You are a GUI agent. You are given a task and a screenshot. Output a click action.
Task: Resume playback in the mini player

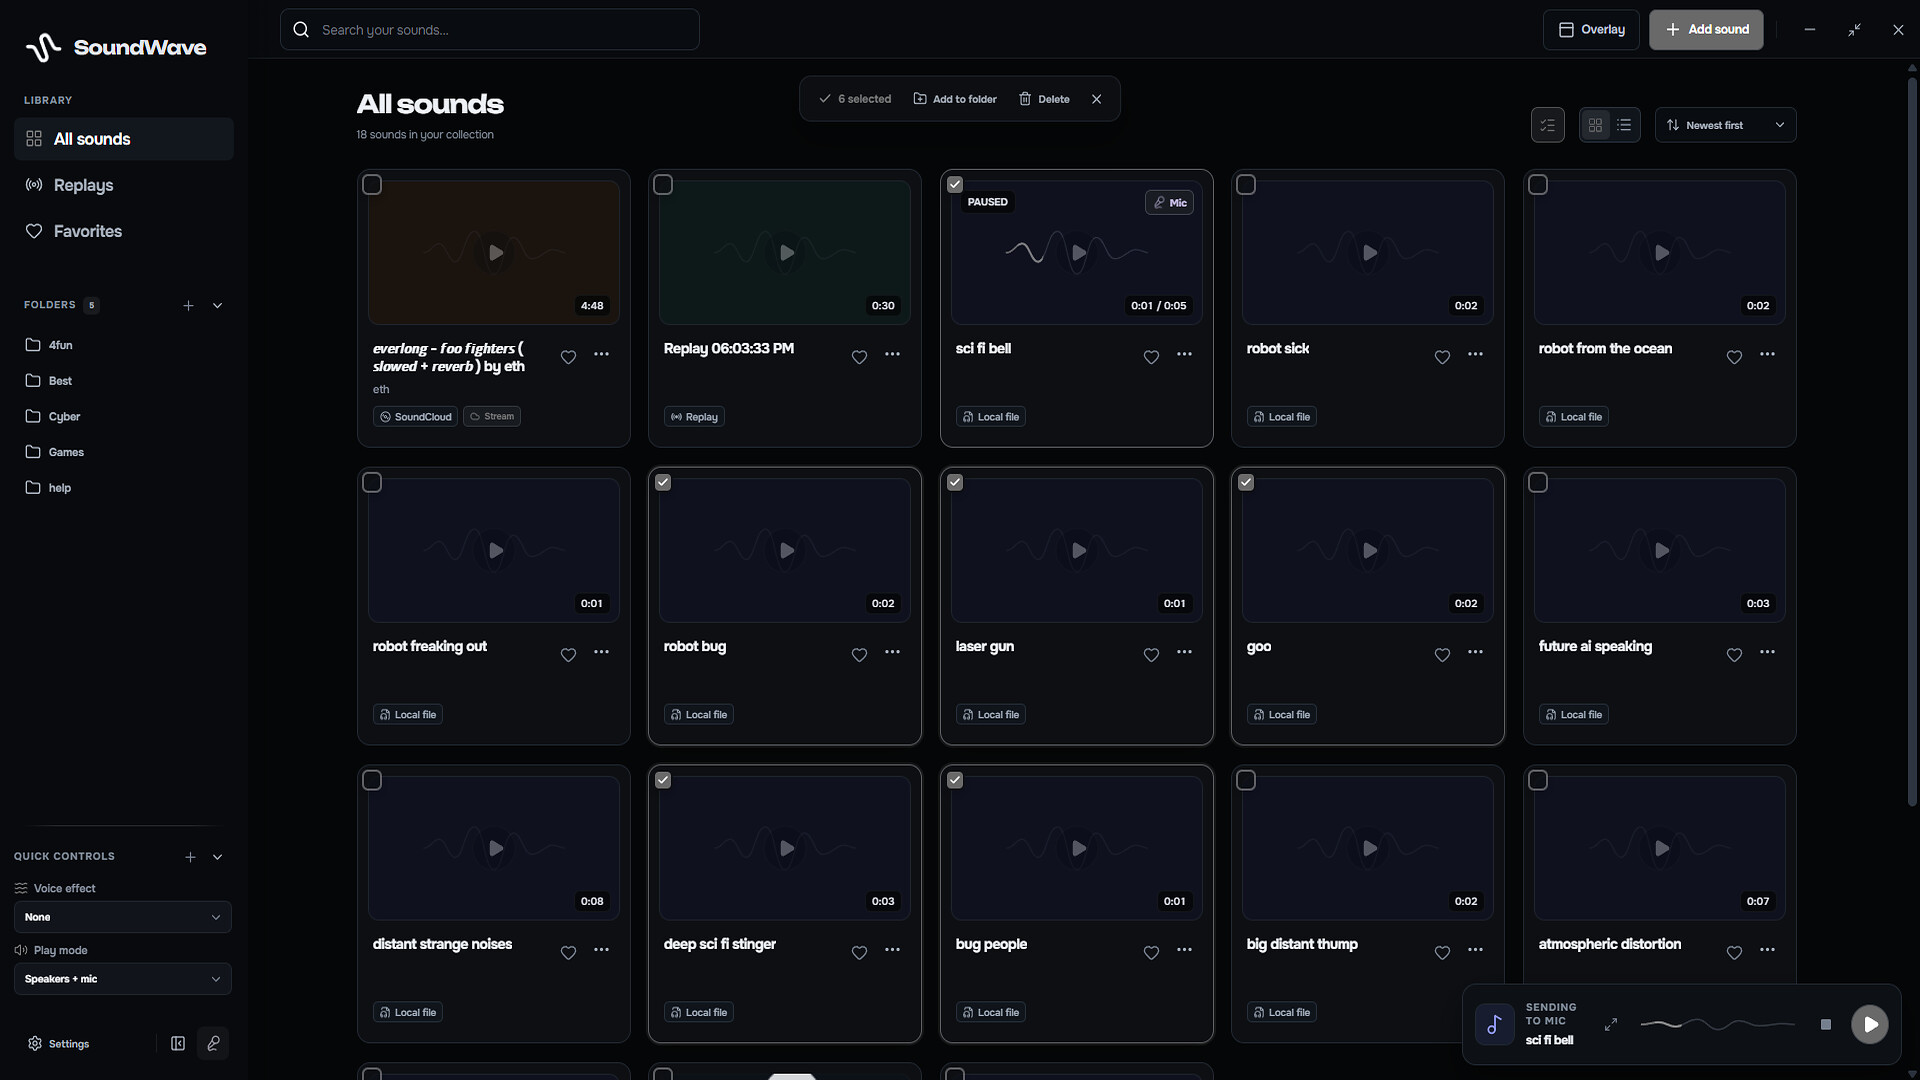(x=1870, y=1025)
